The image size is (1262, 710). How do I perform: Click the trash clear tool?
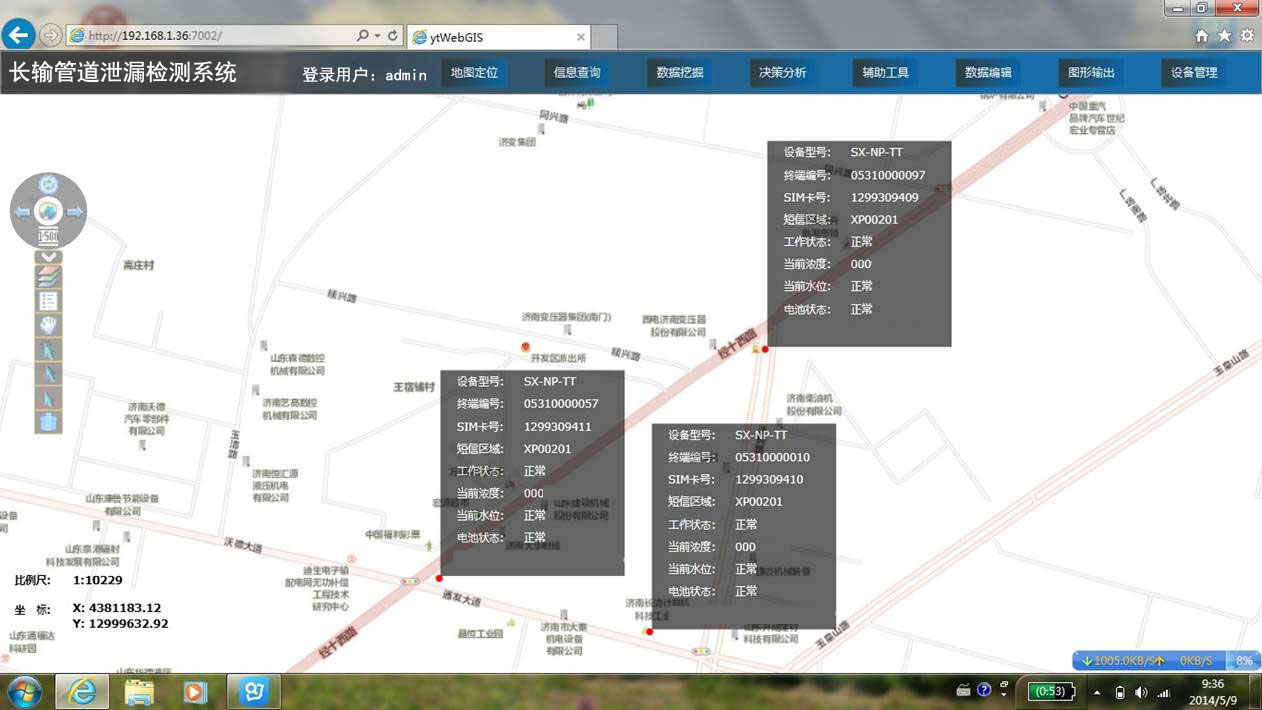coord(49,422)
